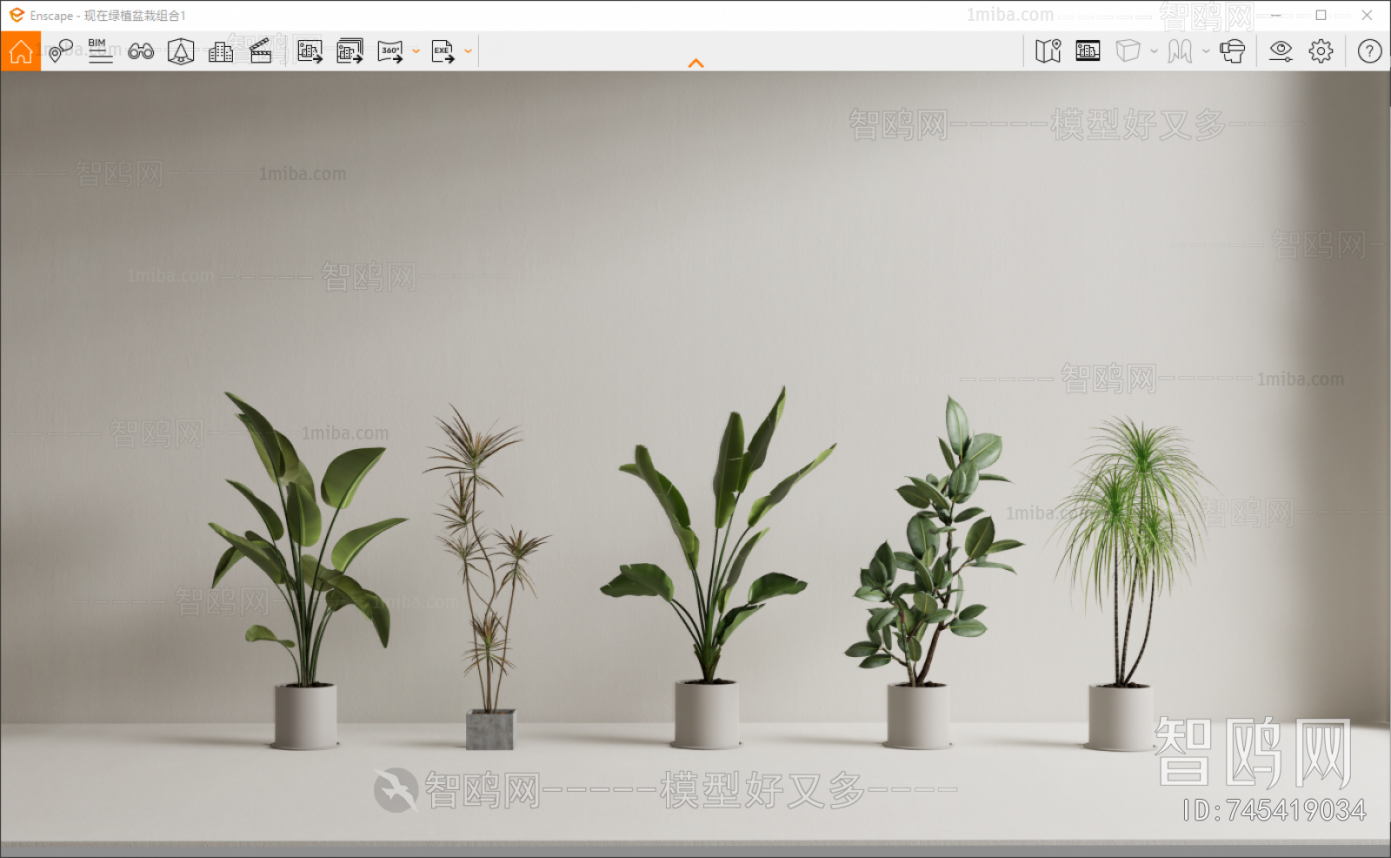The image size is (1391, 858).
Task: Export standalone EXE file
Action: tap(443, 51)
